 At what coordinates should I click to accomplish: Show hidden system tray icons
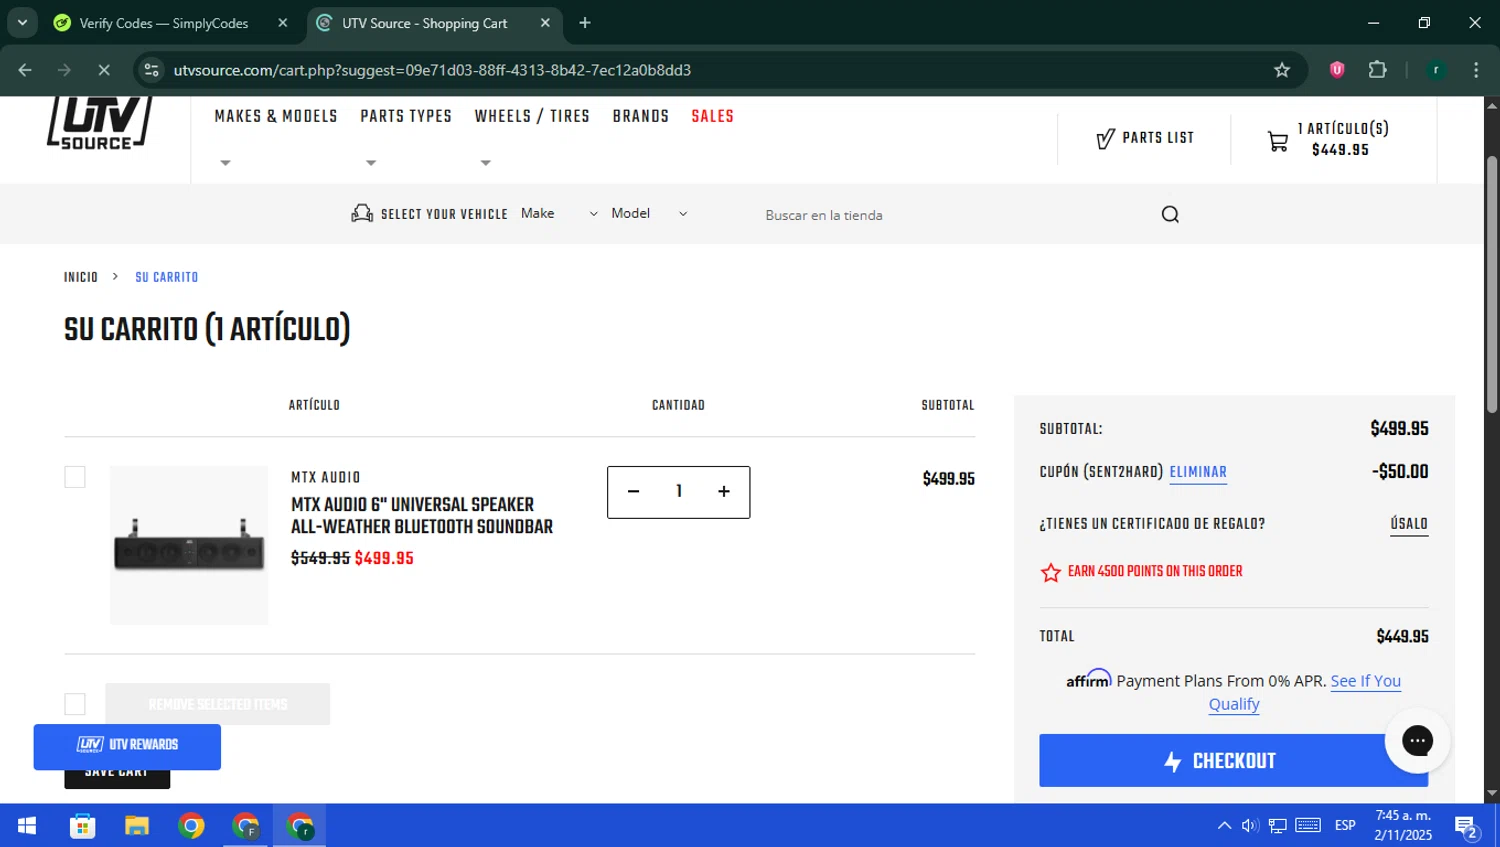[1224, 826]
